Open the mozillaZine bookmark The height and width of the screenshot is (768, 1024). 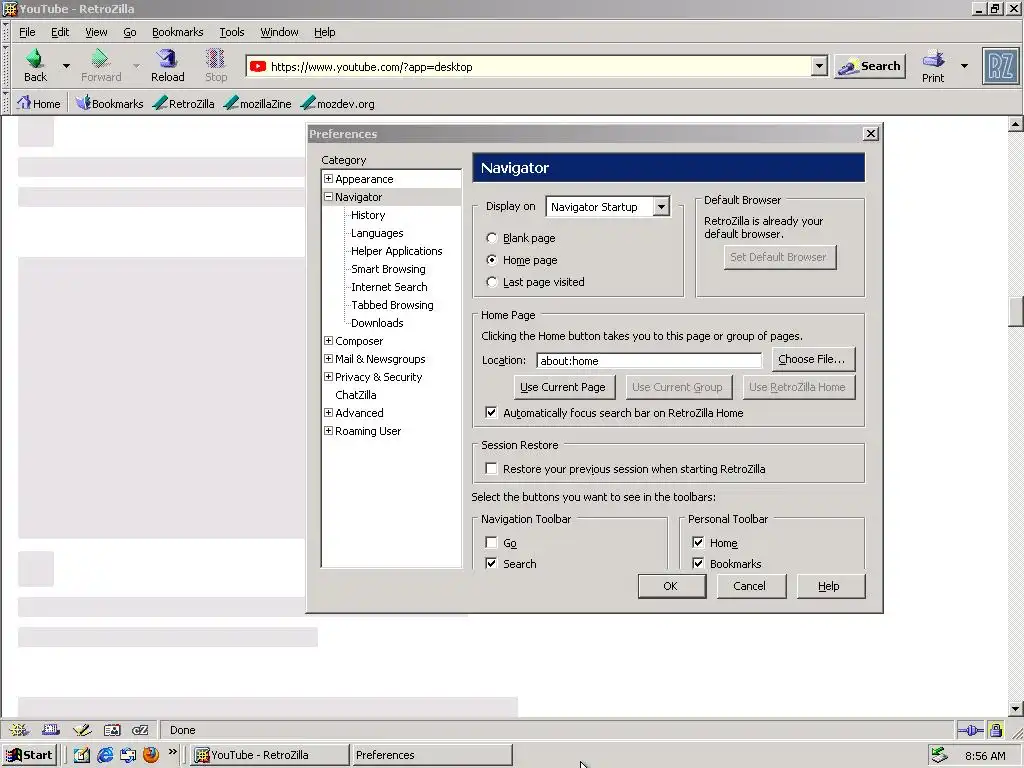[x=257, y=103]
